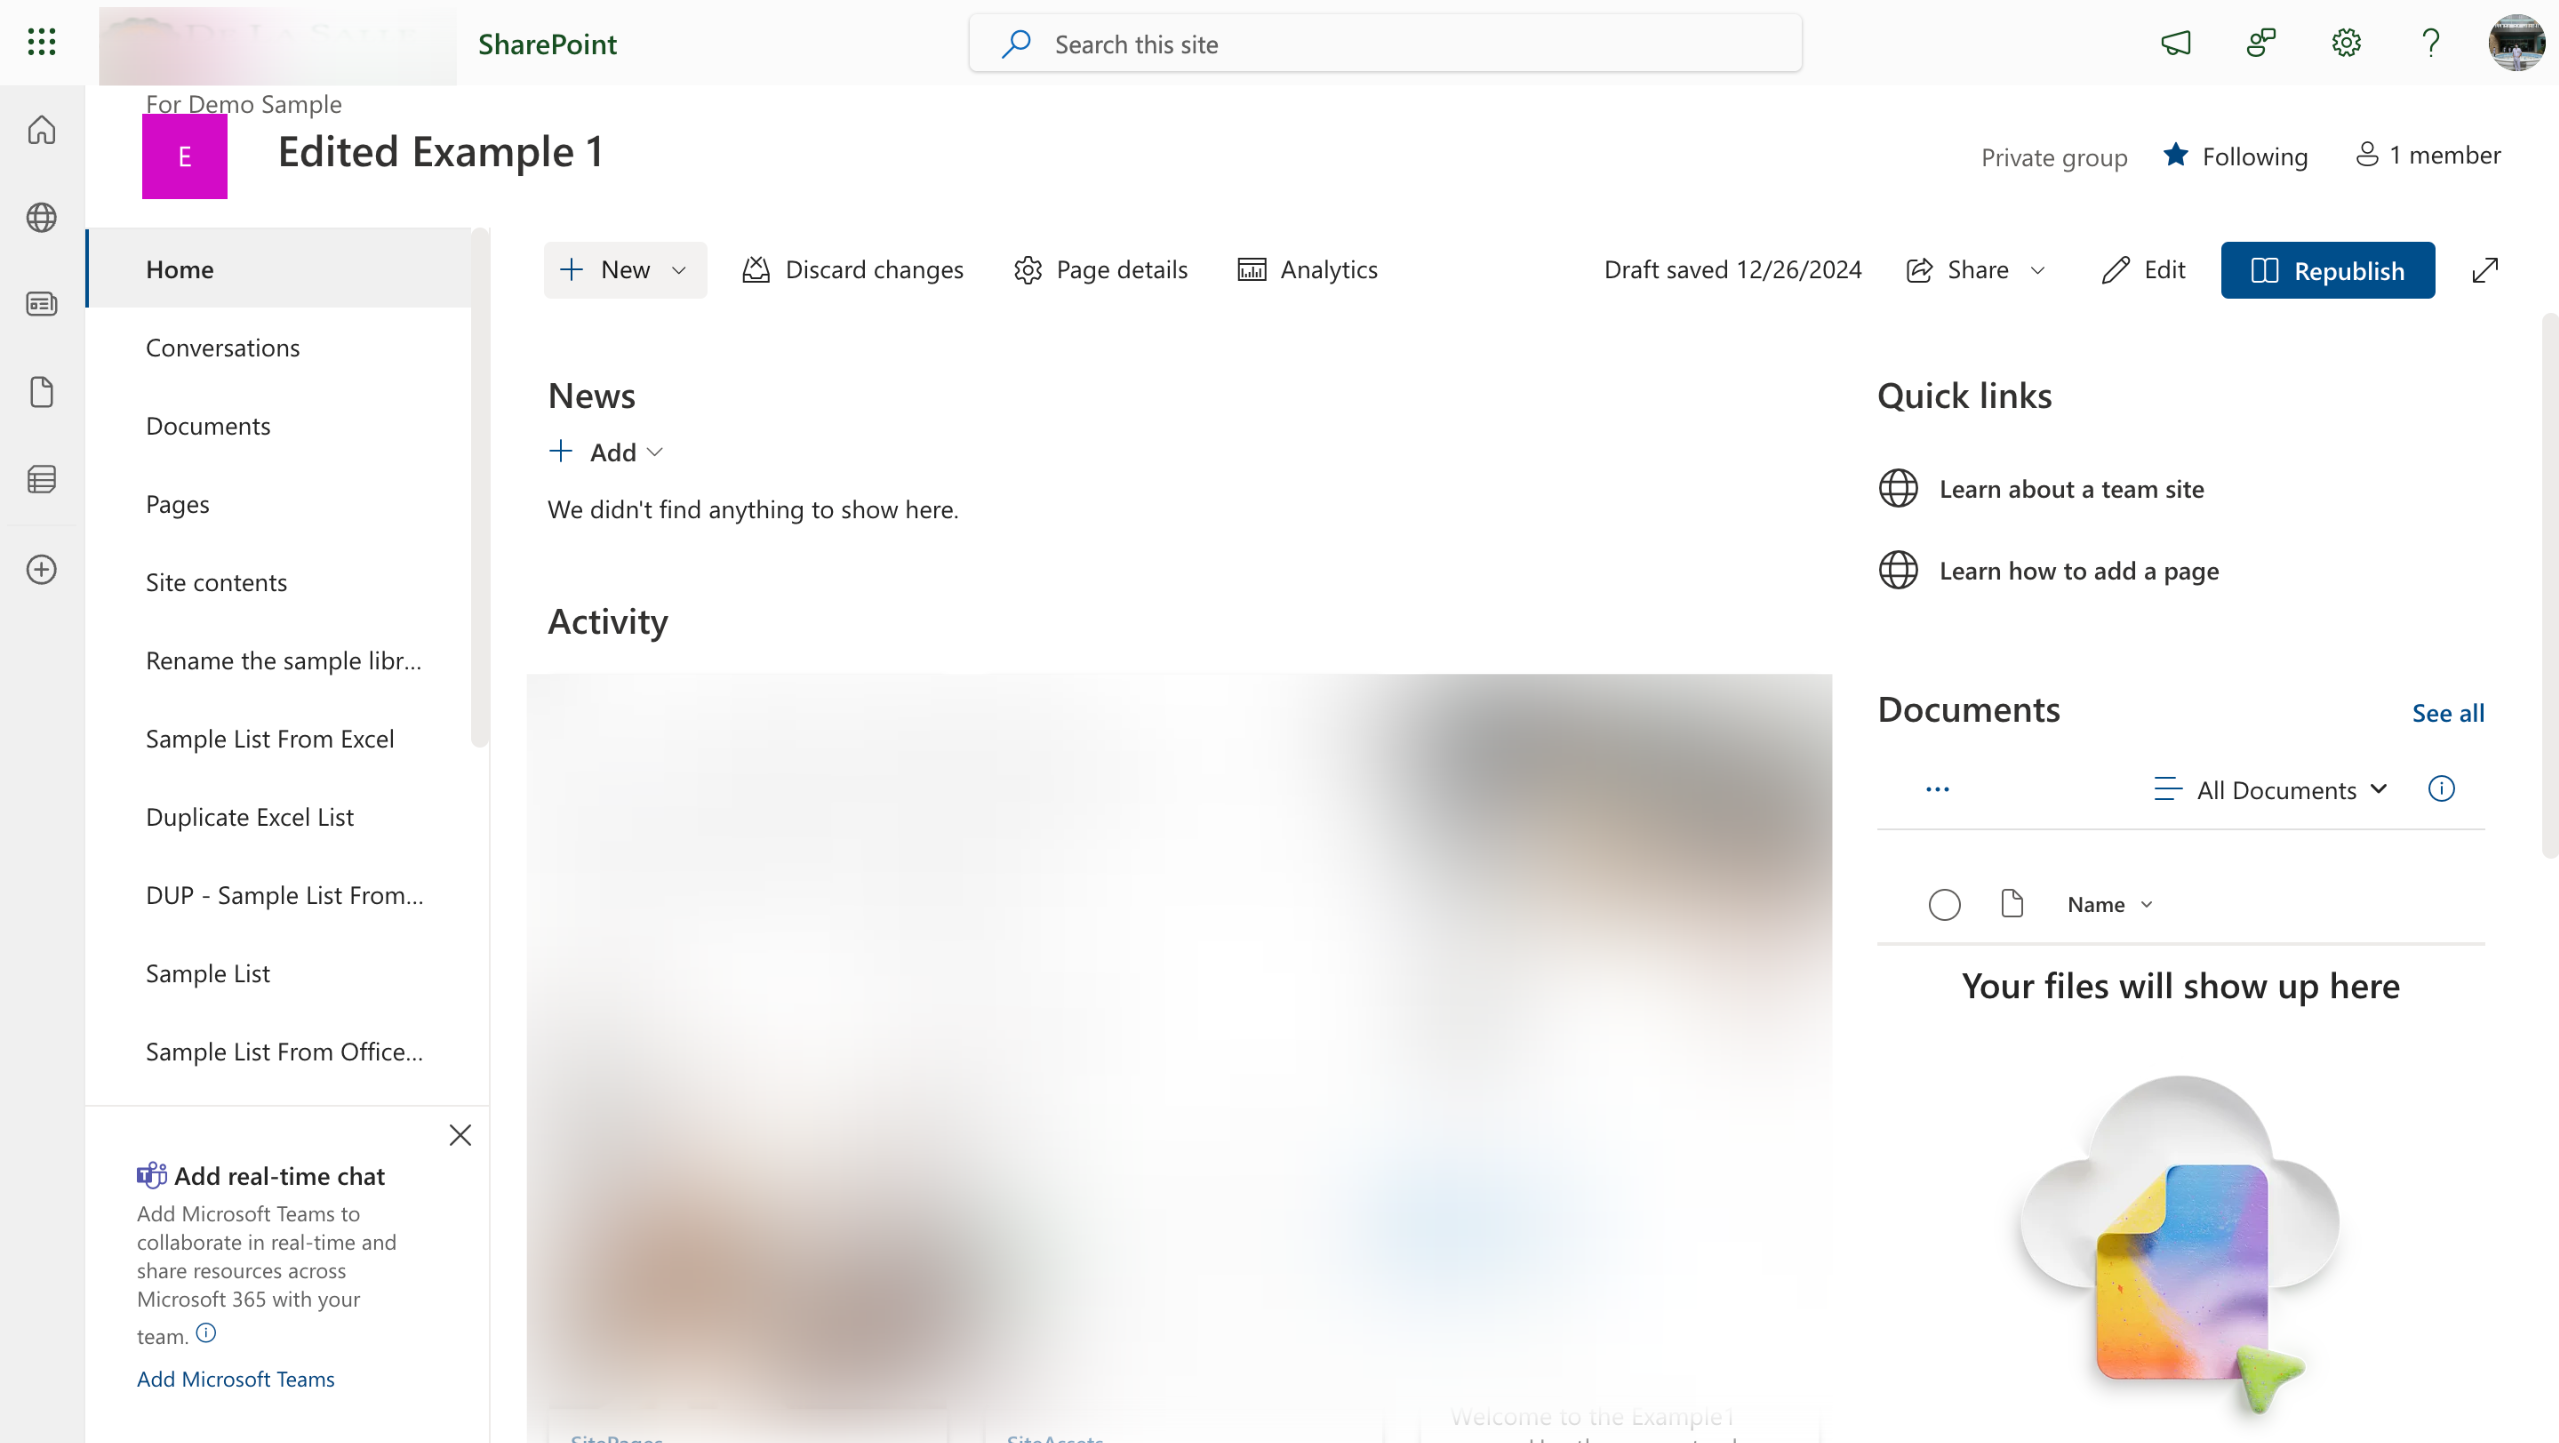The height and width of the screenshot is (1443, 2559).
Task: Open Settings gear in the header
Action: tap(2345, 43)
